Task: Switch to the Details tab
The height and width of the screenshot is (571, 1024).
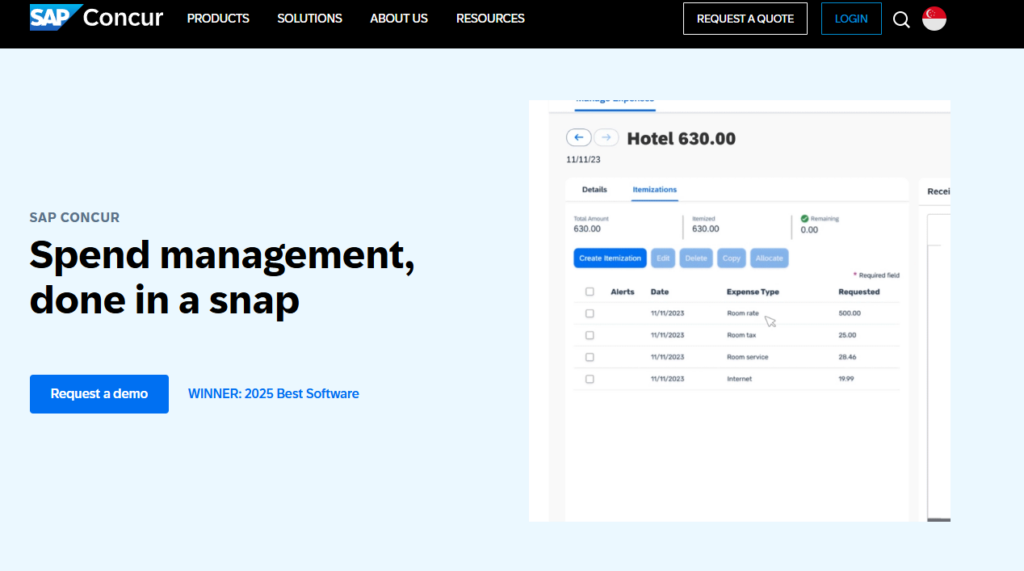Action: pos(594,189)
